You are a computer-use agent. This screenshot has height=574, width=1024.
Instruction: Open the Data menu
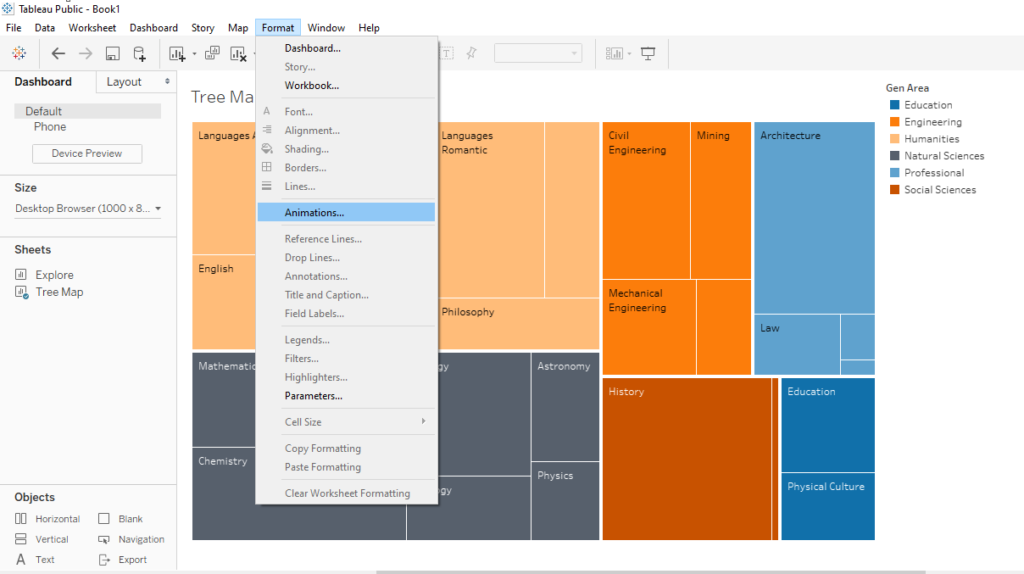[x=44, y=28]
